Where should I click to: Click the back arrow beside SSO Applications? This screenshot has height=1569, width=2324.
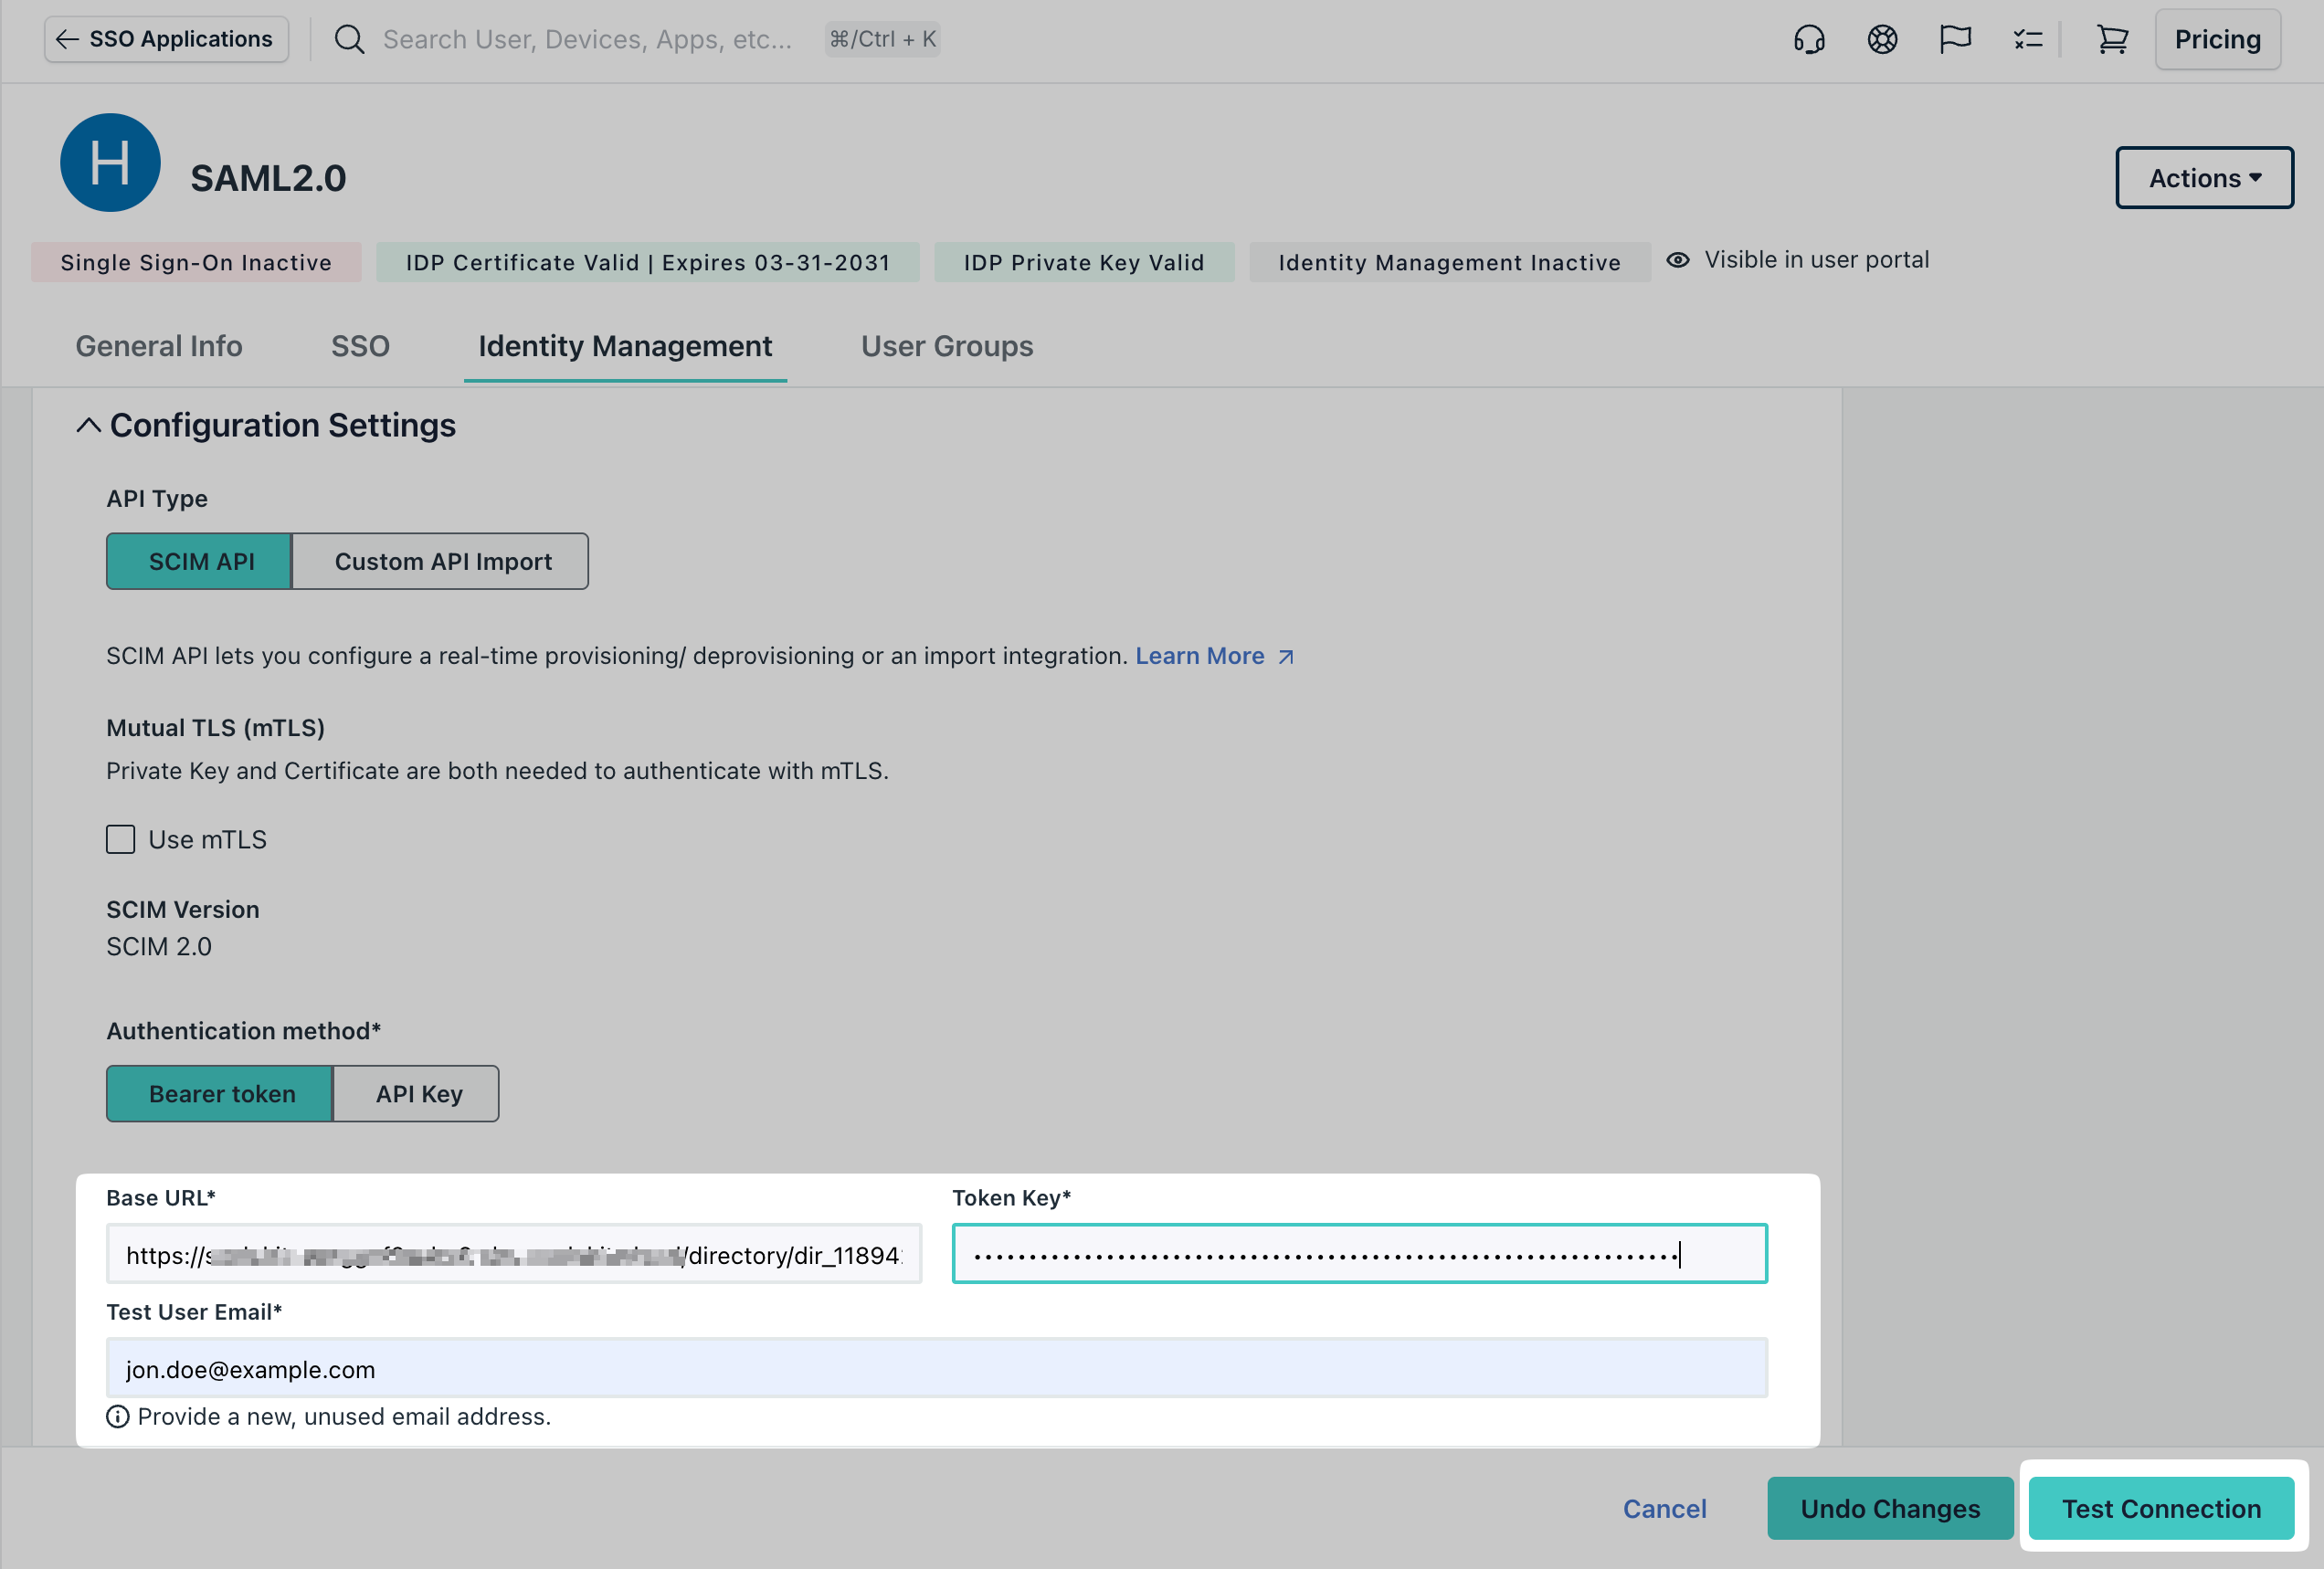[x=67, y=39]
